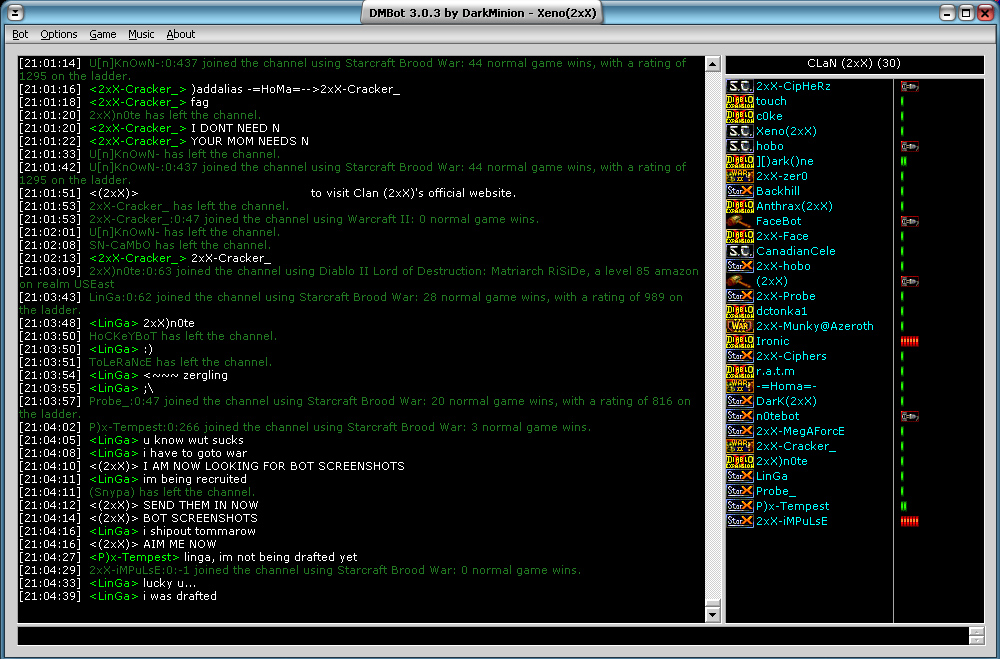Click the chat scrollbar down arrow
This screenshot has width=1000, height=659.
712,614
